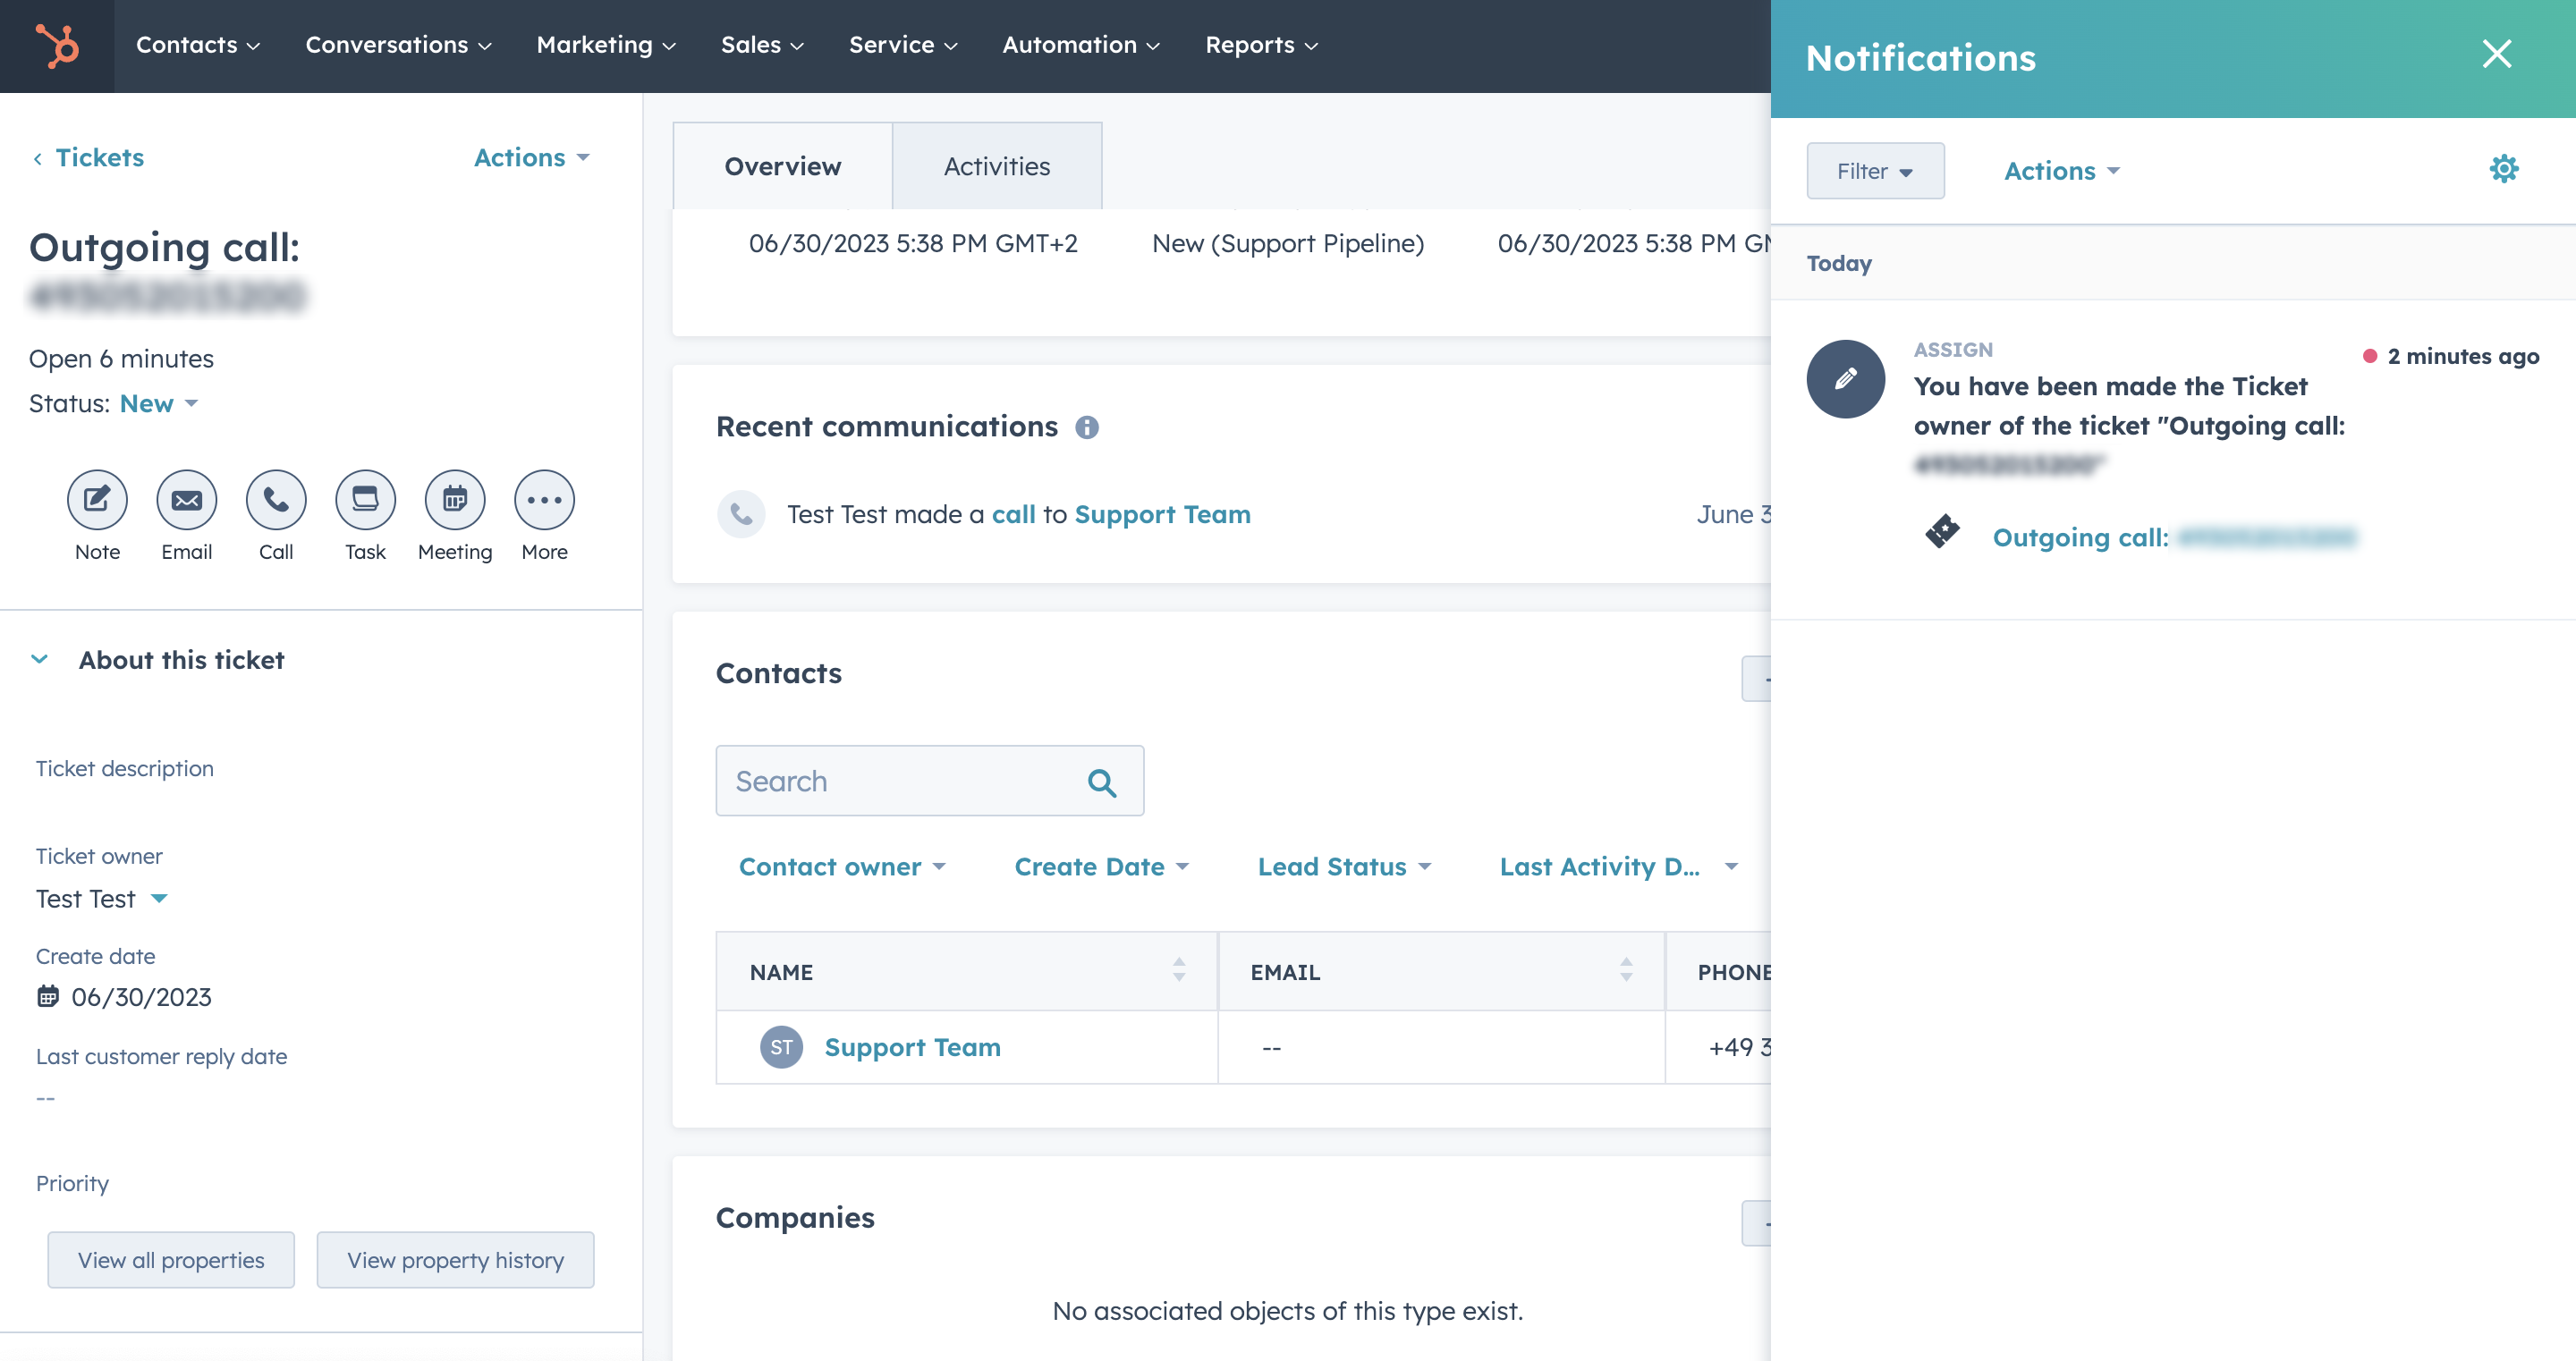The height and width of the screenshot is (1361, 2576).
Task: Open the Create Date filter dropdown
Action: tap(1101, 867)
